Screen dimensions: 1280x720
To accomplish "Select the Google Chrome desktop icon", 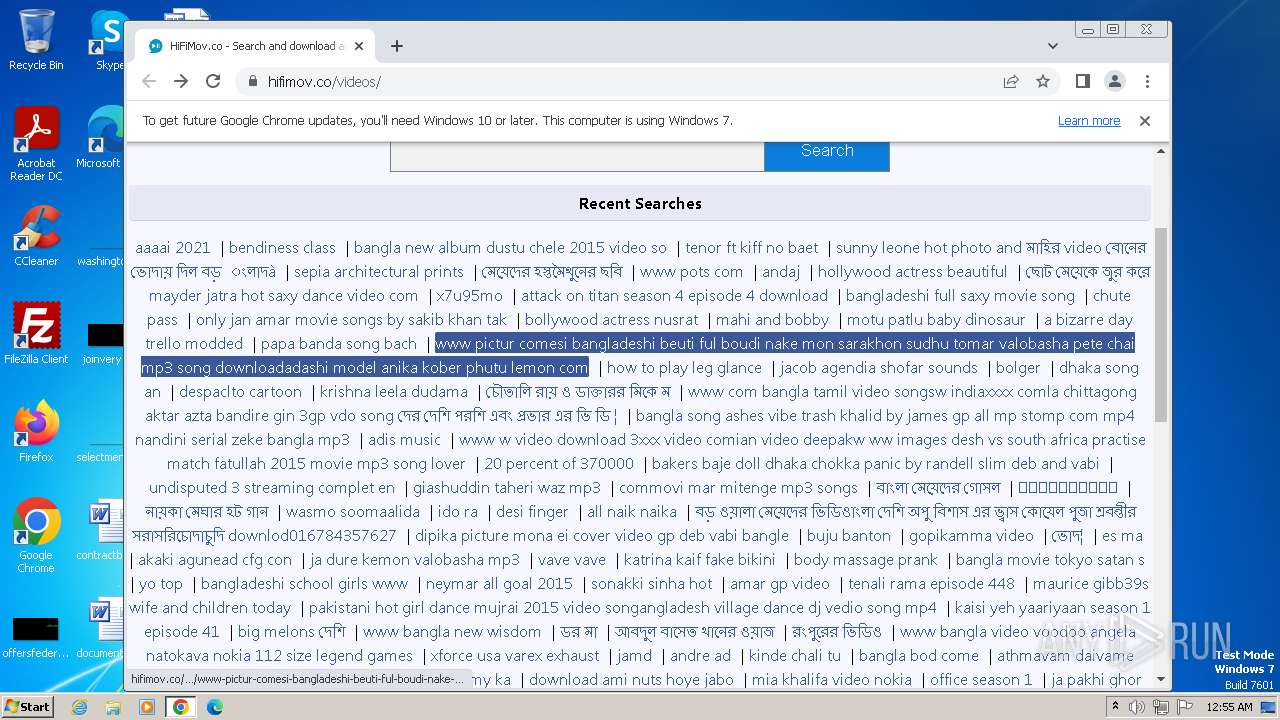I will [36, 536].
